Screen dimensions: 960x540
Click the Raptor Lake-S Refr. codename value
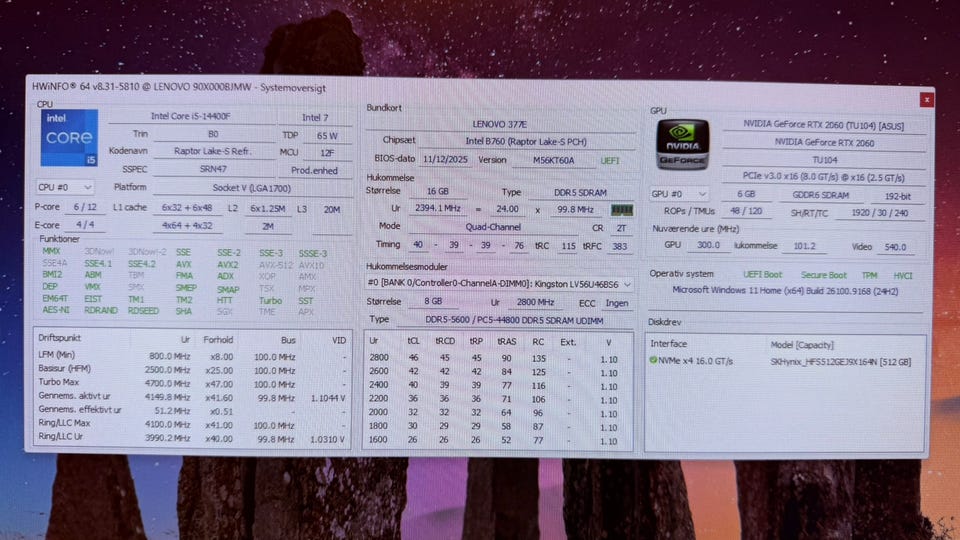click(x=212, y=151)
